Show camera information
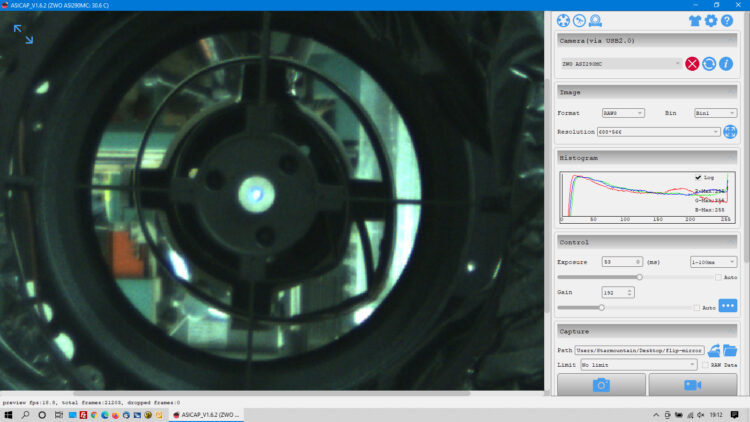Screen dimensions: 750x422 (x=726, y=64)
